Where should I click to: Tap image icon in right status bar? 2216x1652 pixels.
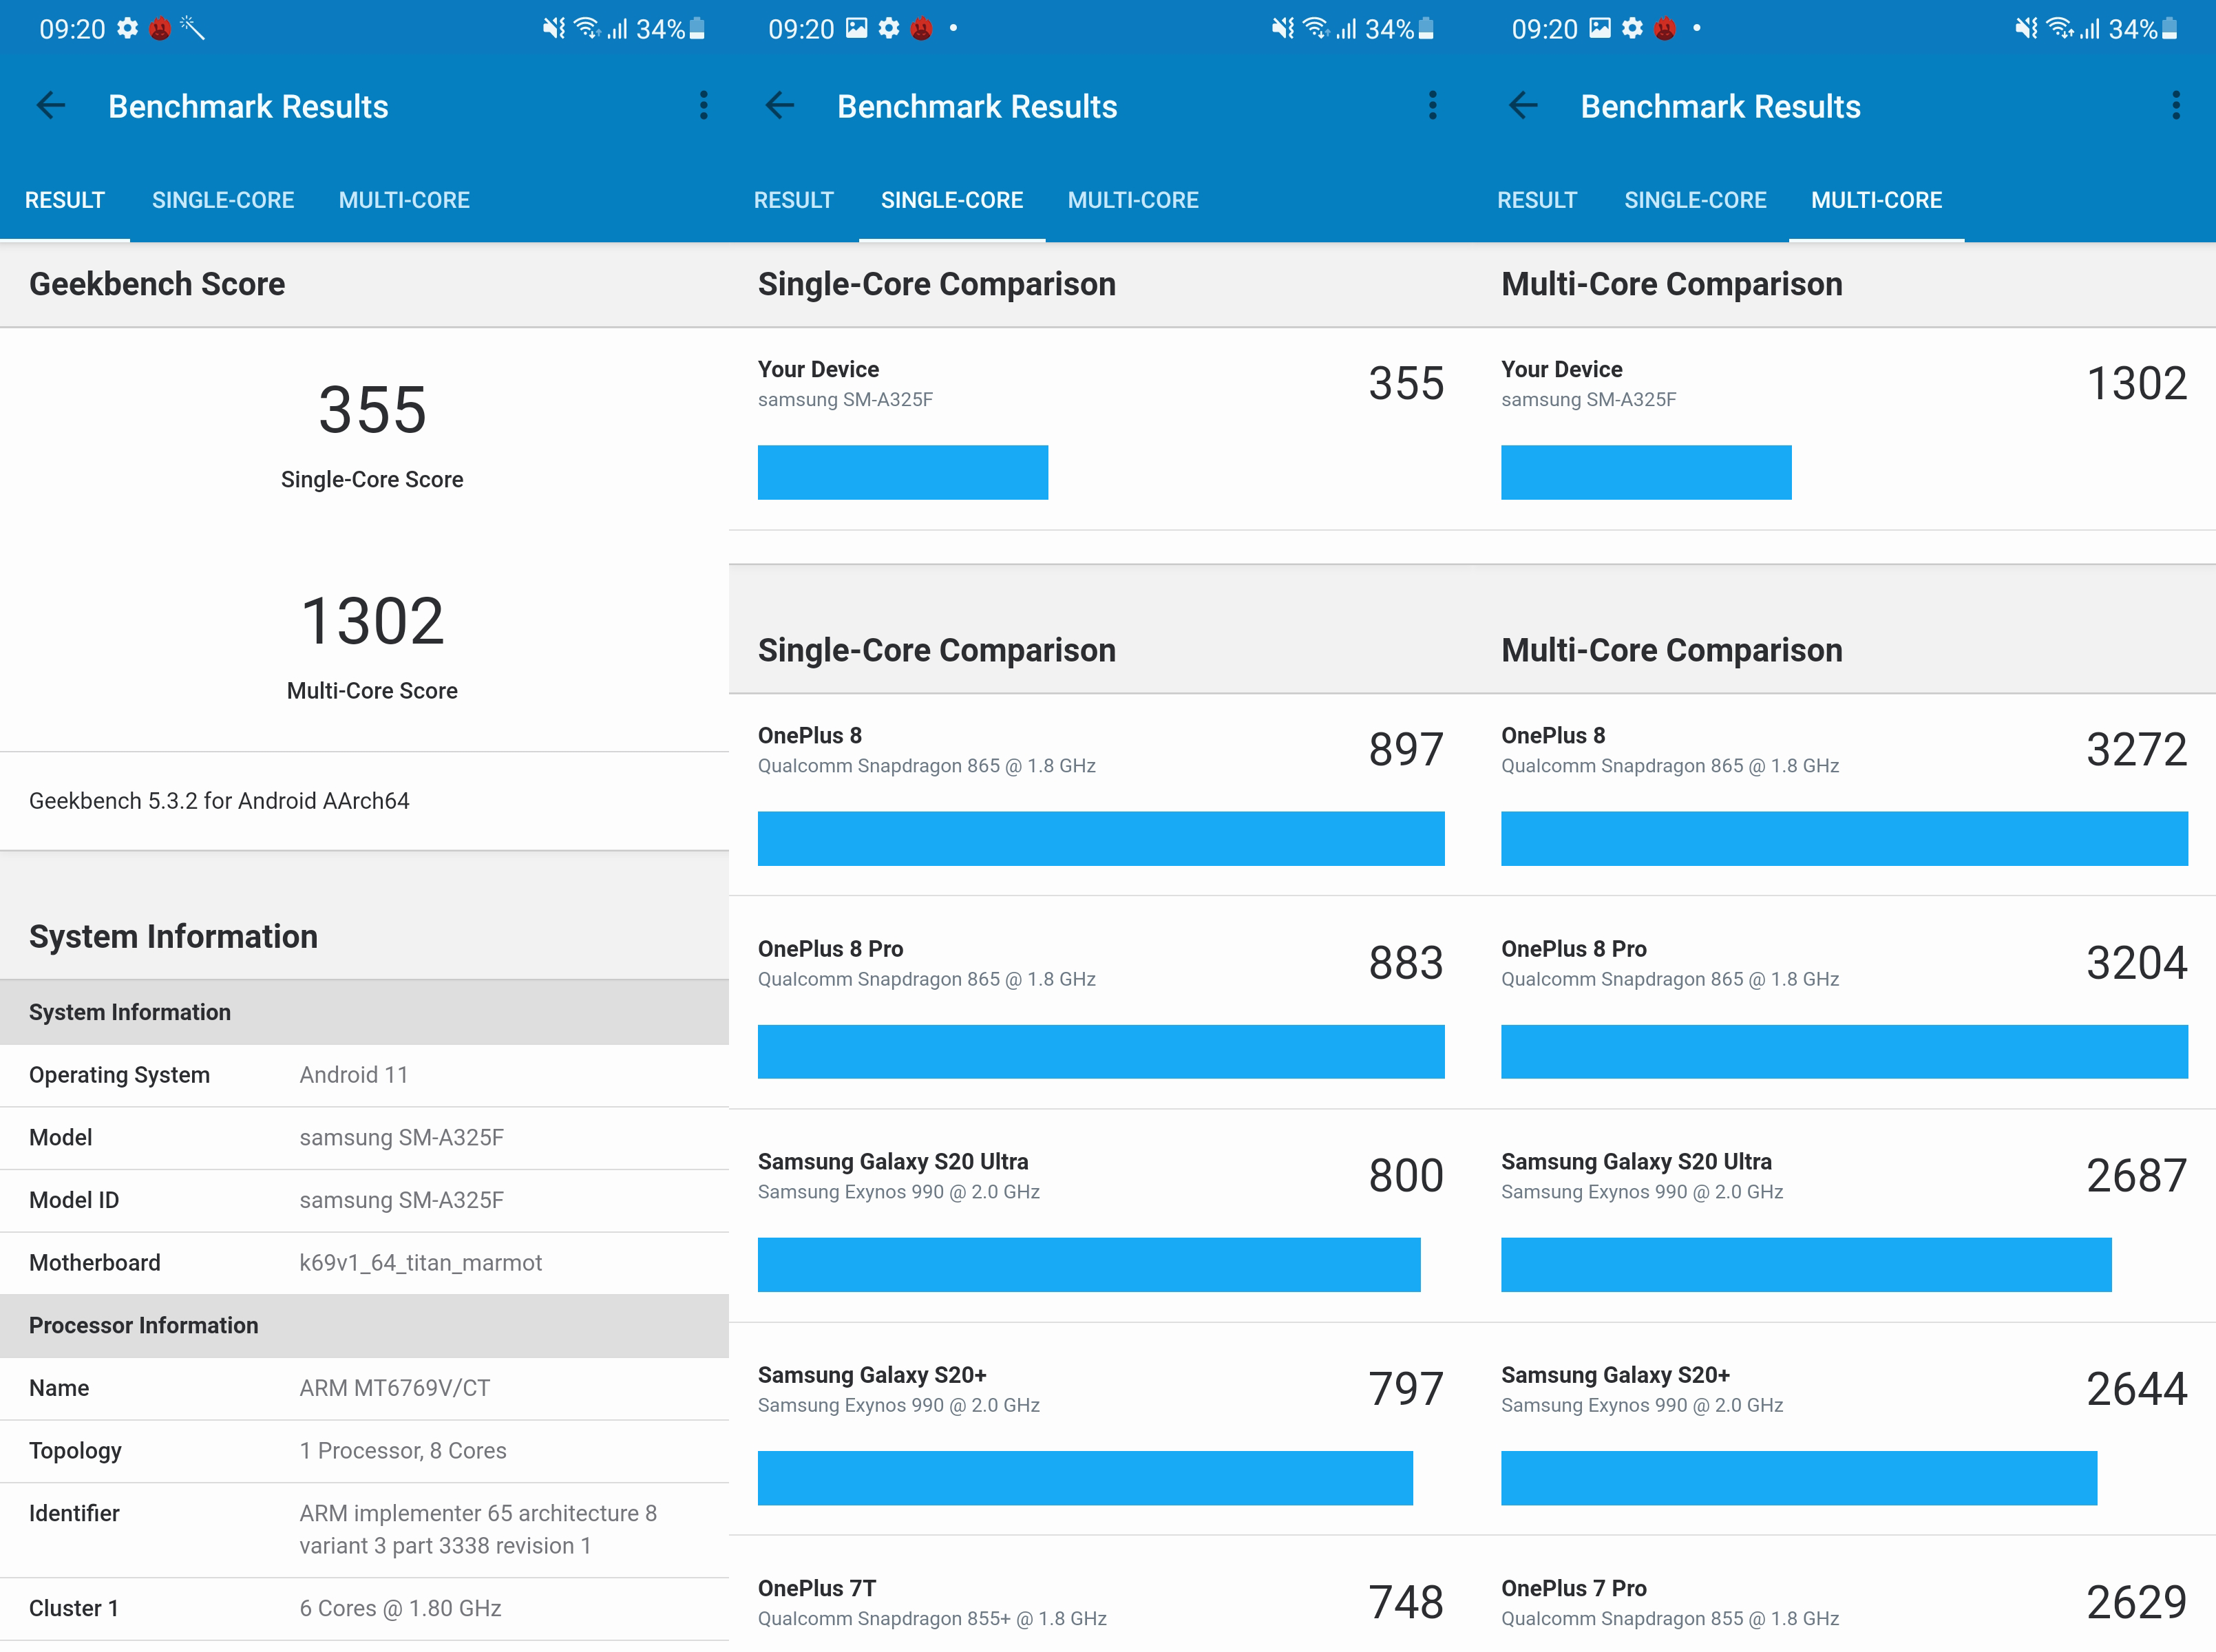[x=1600, y=28]
